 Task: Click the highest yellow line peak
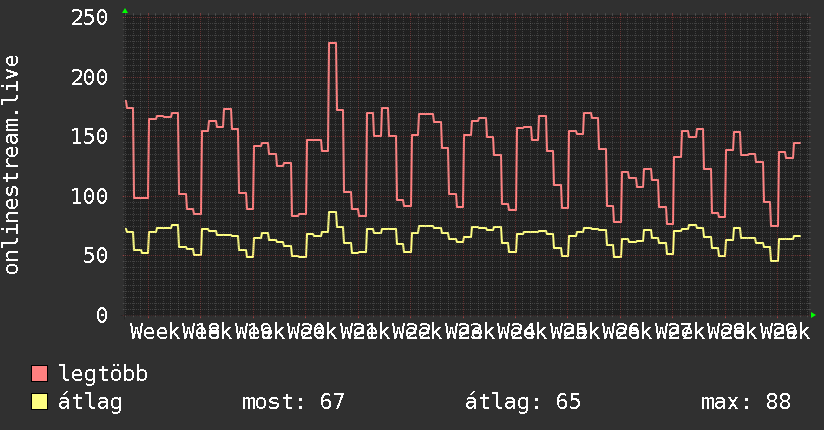(332, 212)
